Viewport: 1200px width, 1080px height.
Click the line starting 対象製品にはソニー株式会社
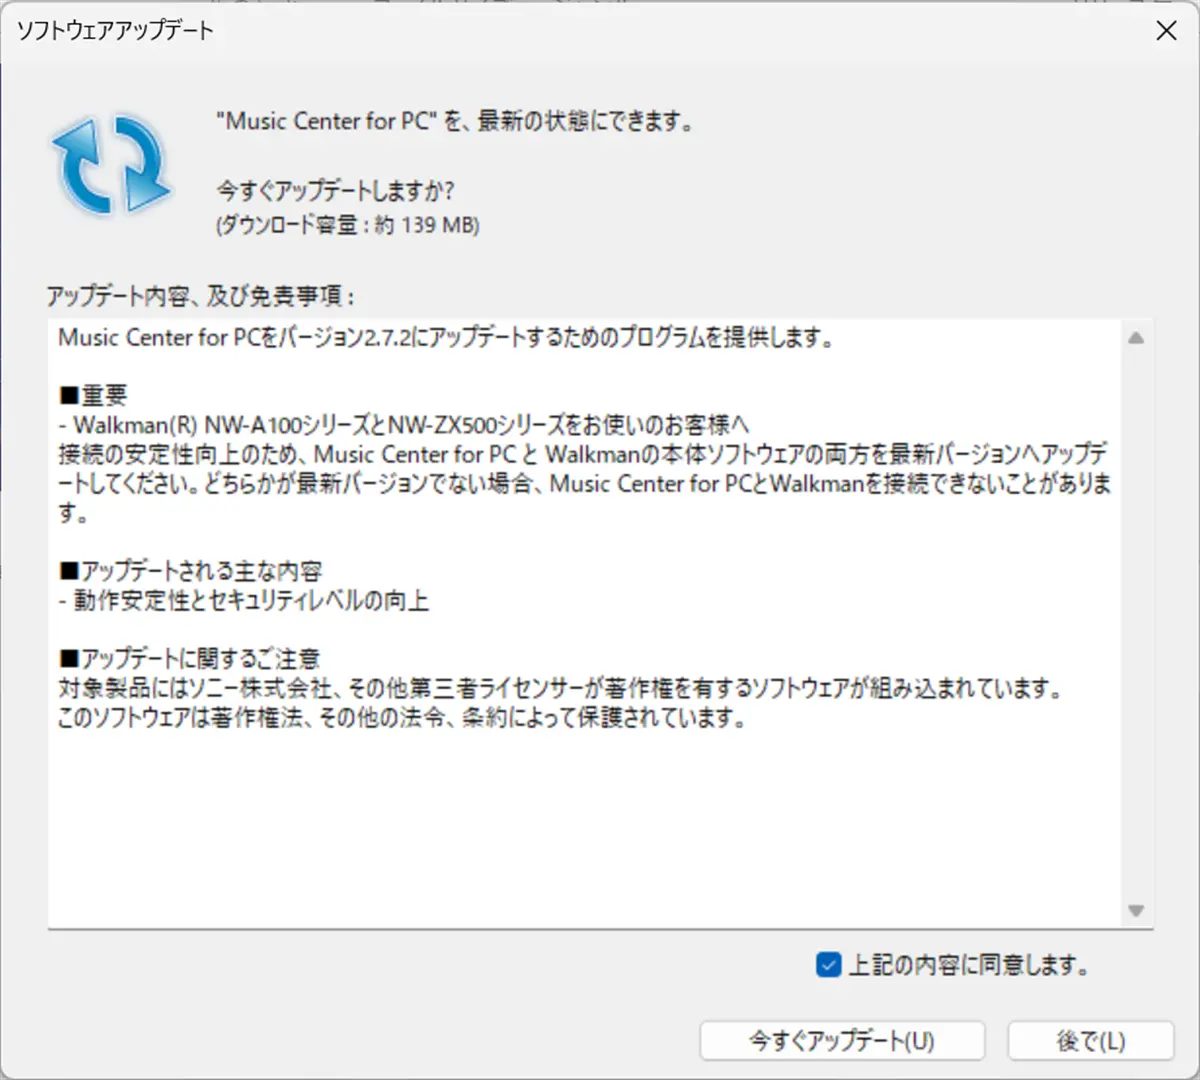point(560,689)
